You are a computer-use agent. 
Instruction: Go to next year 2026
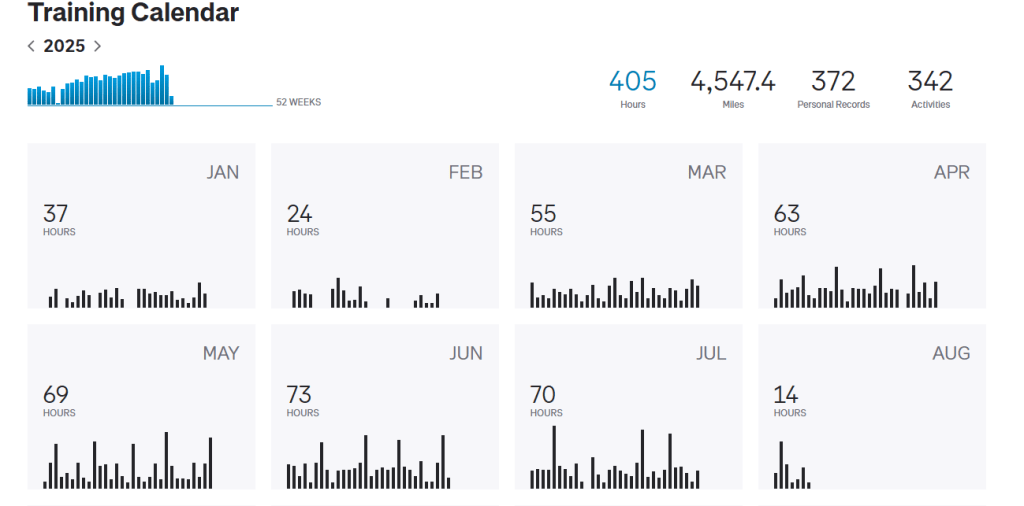97,46
